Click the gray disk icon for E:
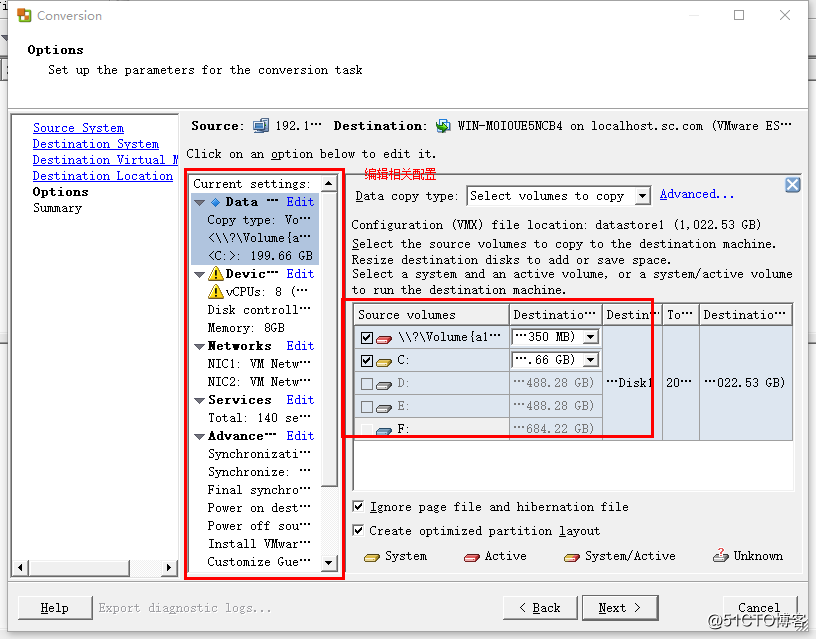Image resolution: width=816 pixels, height=639 pixels. (384, 408)
